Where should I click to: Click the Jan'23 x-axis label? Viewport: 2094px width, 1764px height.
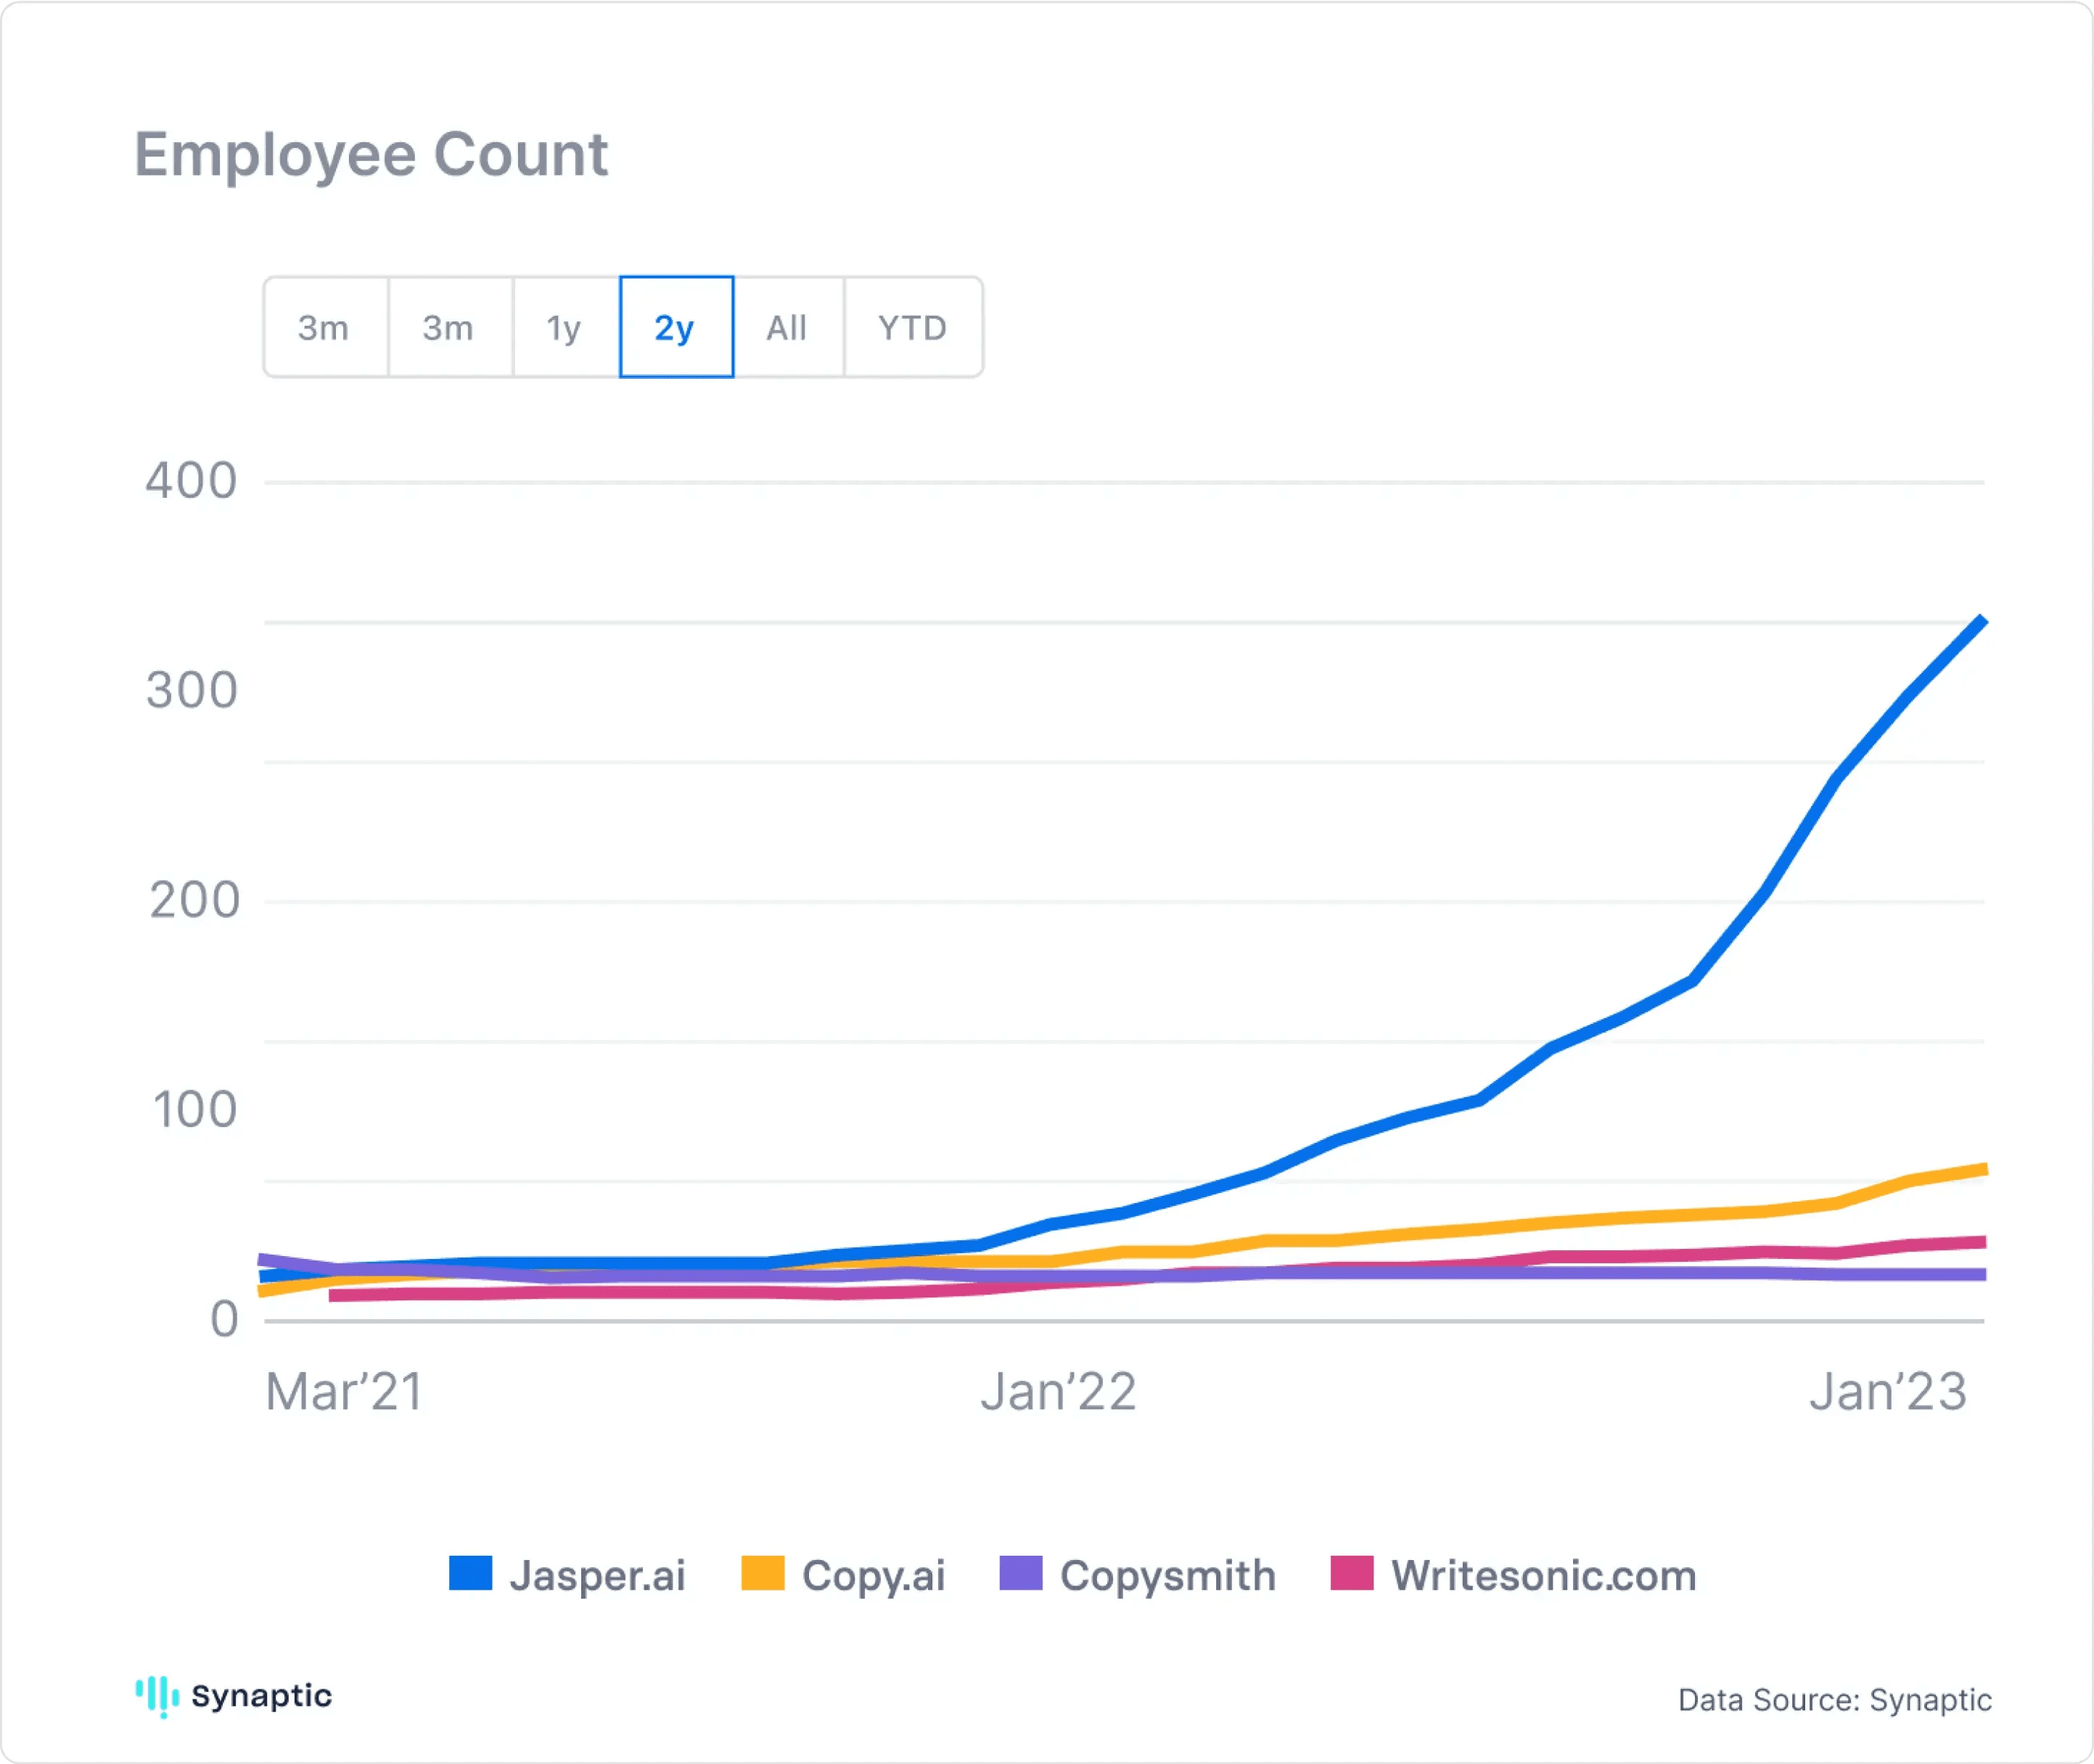click(x=1887, y=1392)
